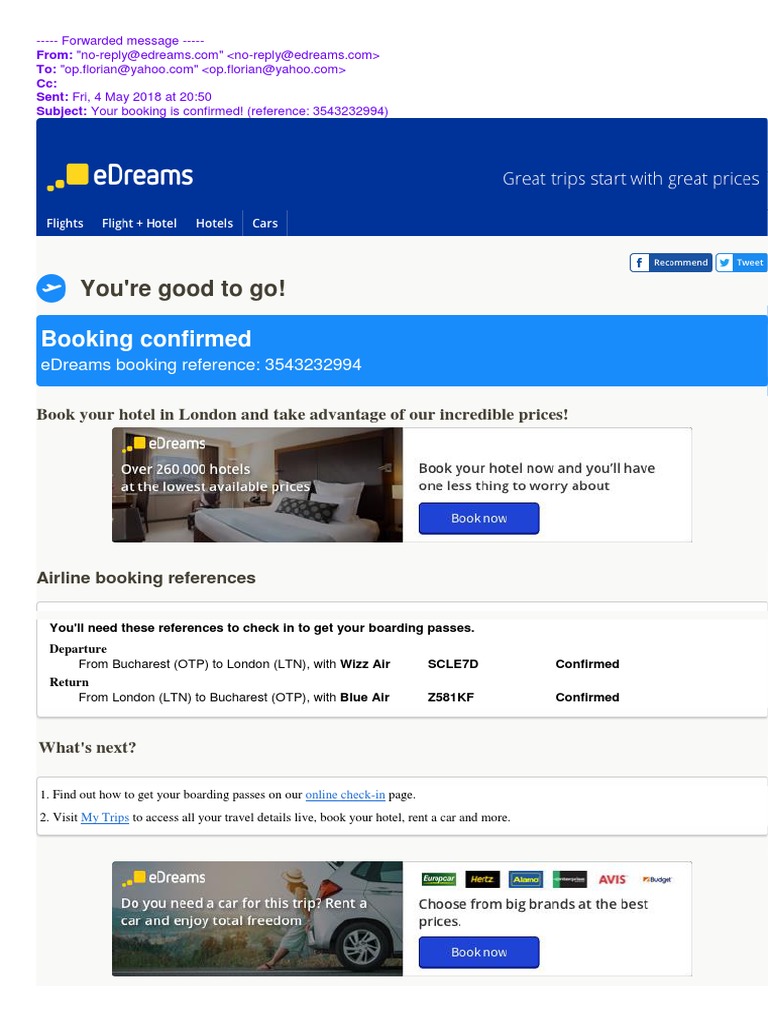Click the Alamo brand logo
Viewport: 768px width, 1024px height.
(526, 879)
